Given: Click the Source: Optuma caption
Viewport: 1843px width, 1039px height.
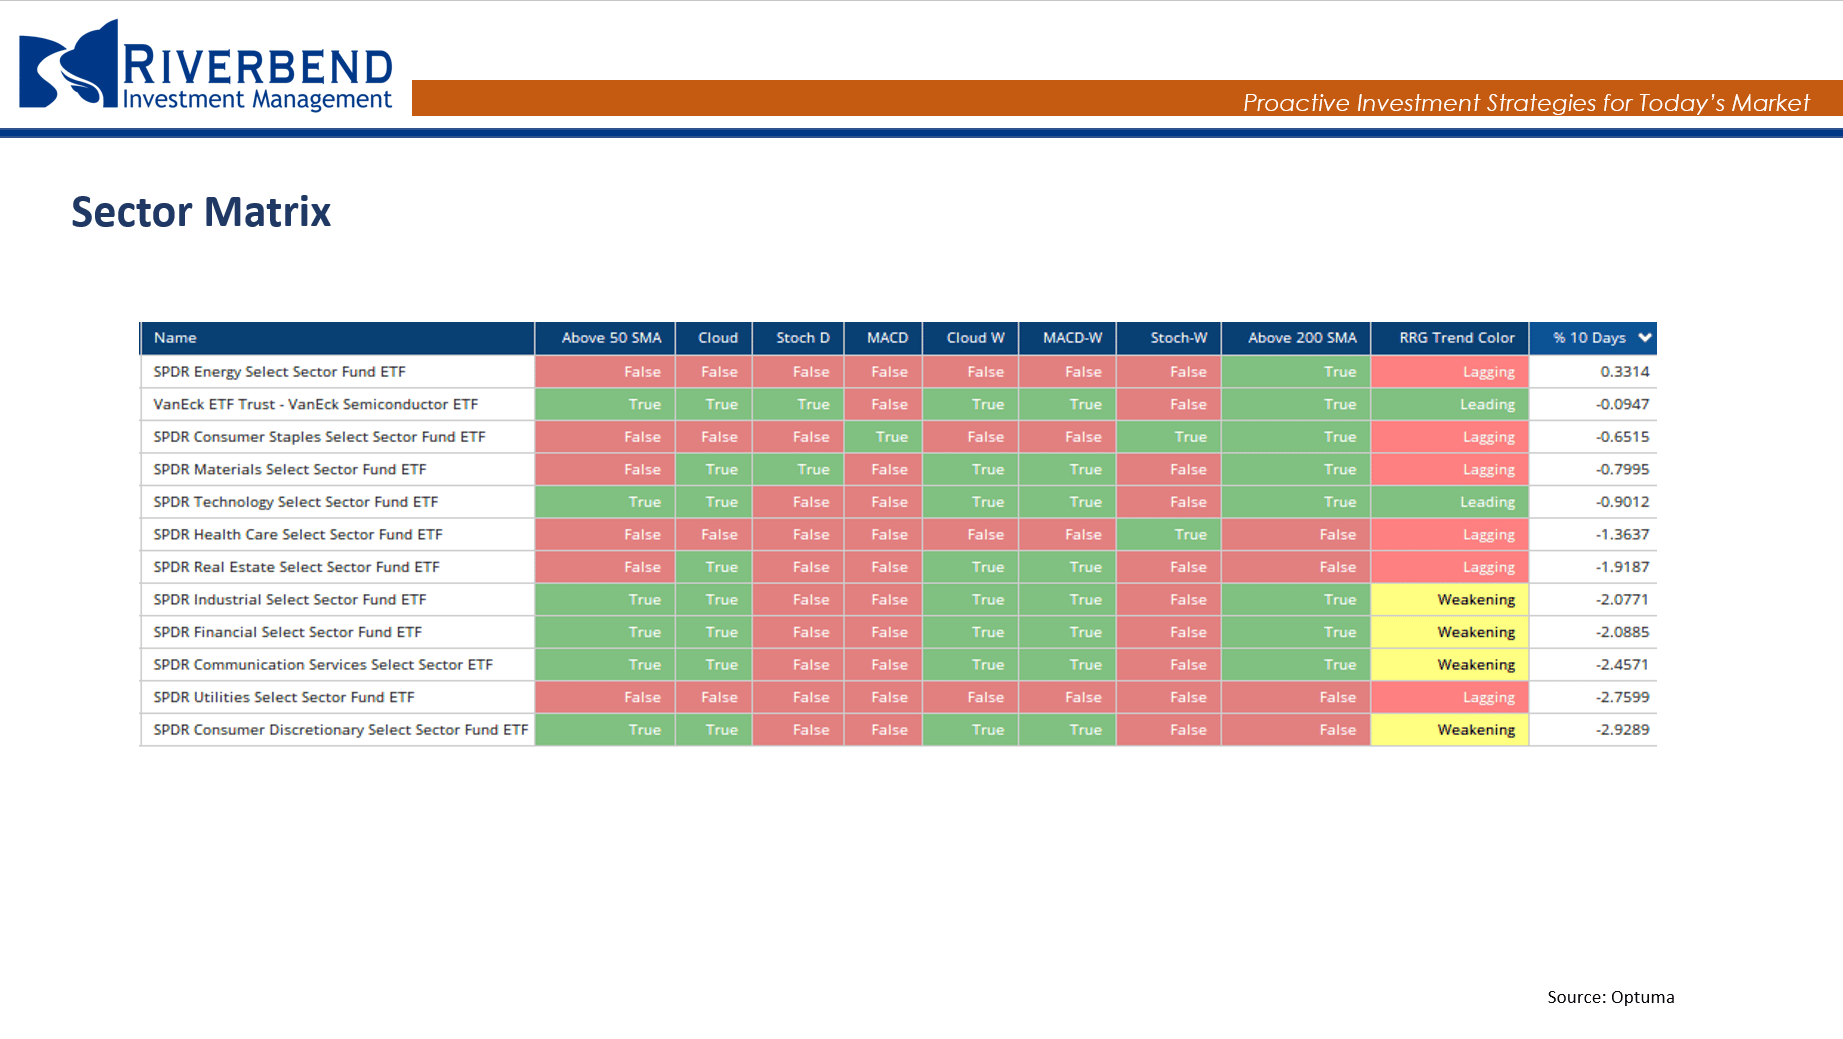Looking at the screenshot, I should [1610, 997].
